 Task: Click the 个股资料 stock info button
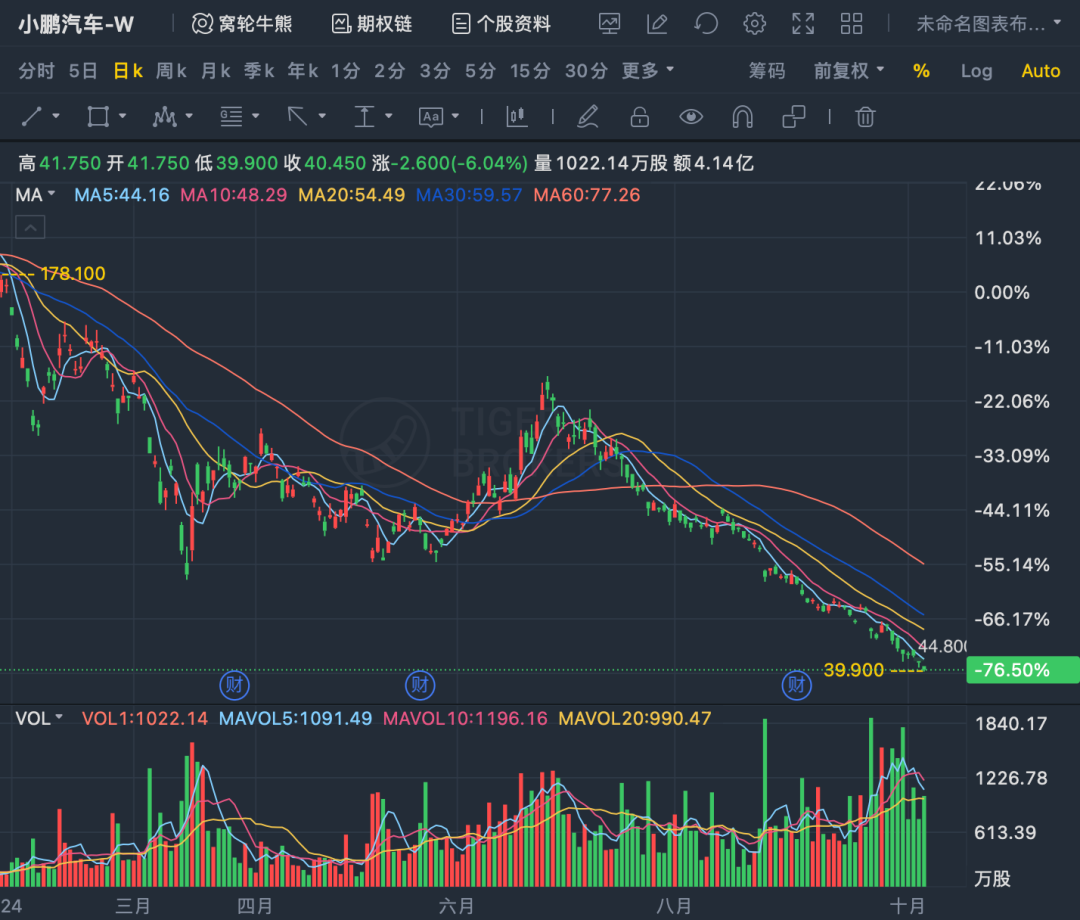(x=501, y=24)
